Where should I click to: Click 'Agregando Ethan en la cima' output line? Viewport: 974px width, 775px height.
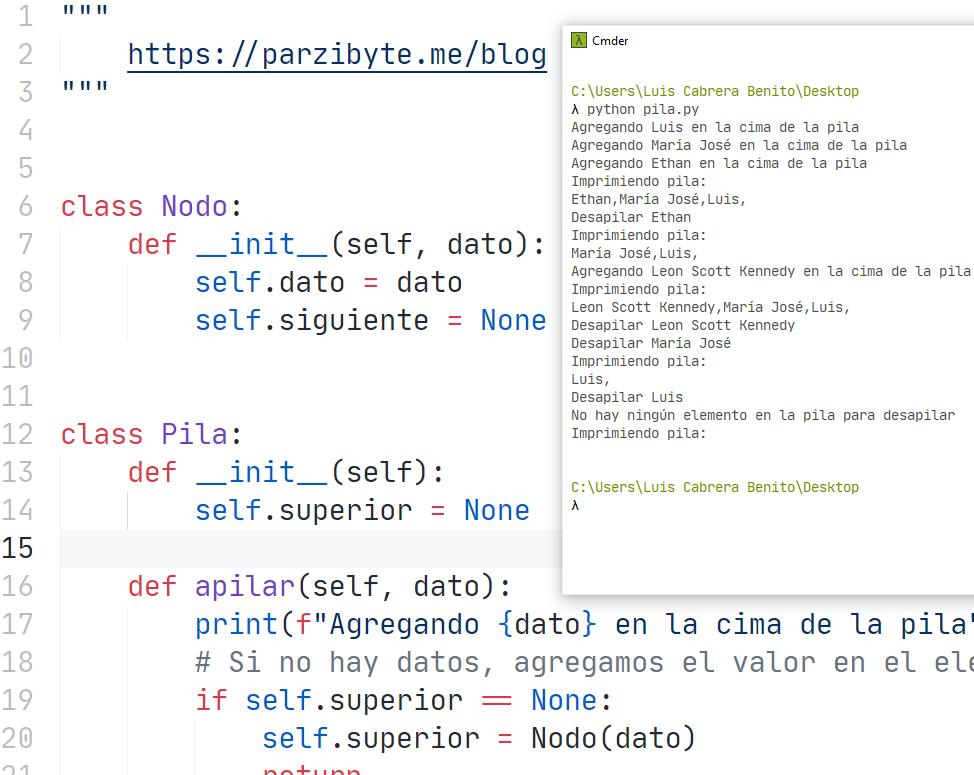[719, 163]
